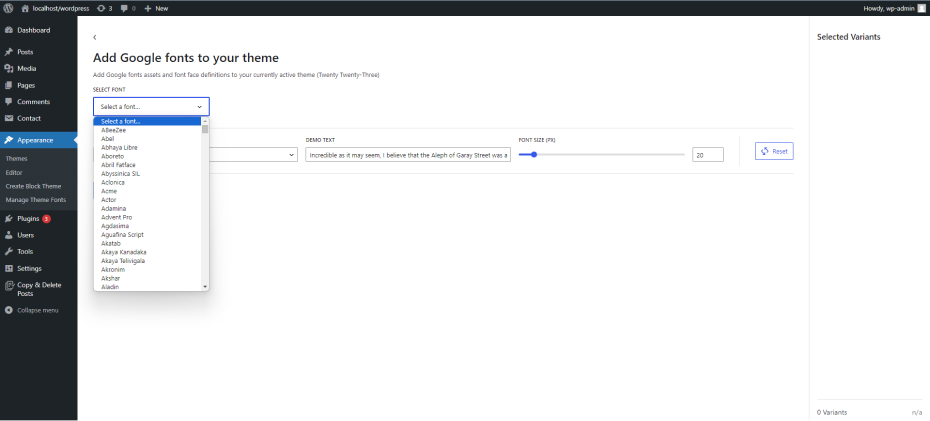Collapse the admin sidebar menu

(x=39, y=310)
